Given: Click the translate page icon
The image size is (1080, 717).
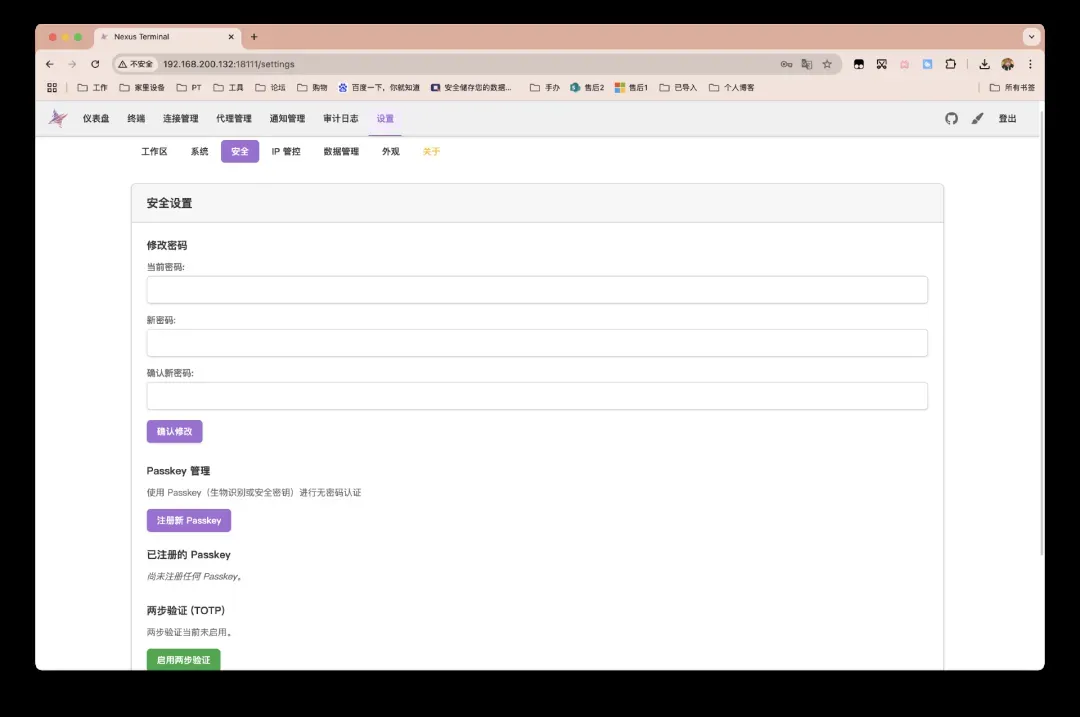Looking at the screenshot, I should pos(807,64).
